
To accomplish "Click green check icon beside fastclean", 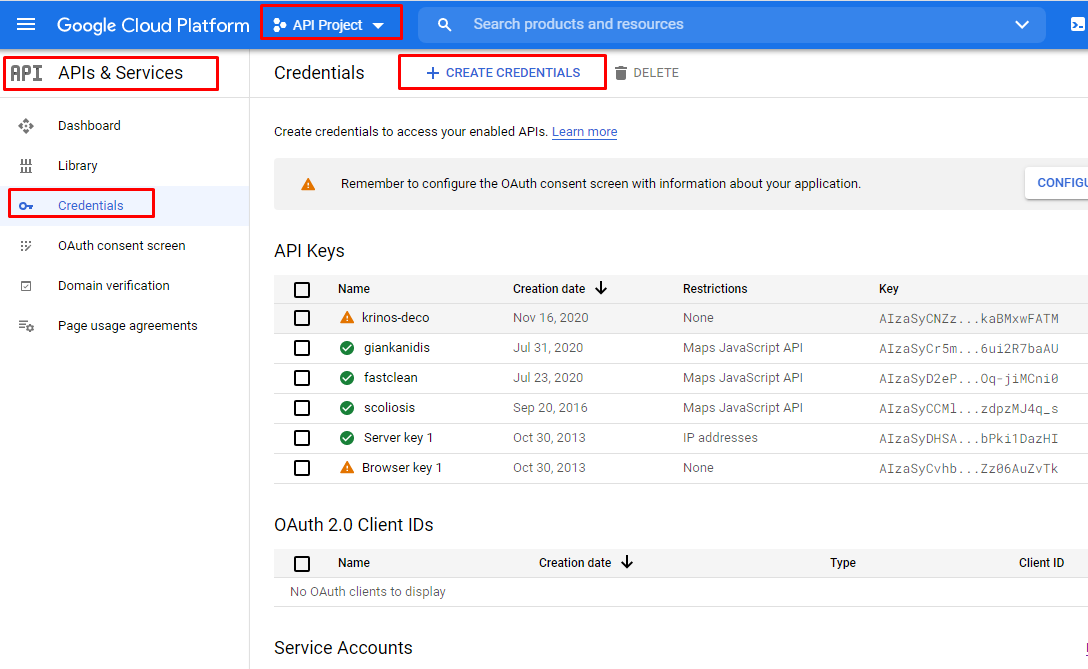I will [347, 378].
